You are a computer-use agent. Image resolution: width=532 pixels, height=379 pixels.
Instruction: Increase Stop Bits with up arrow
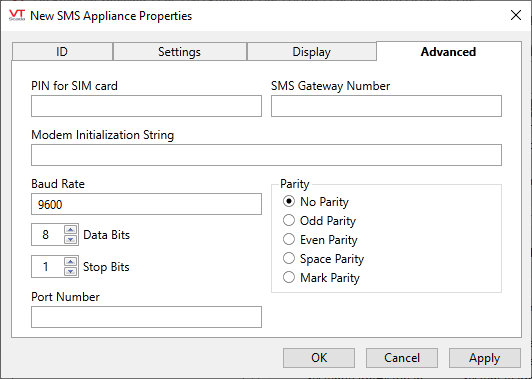pos(70,262)
